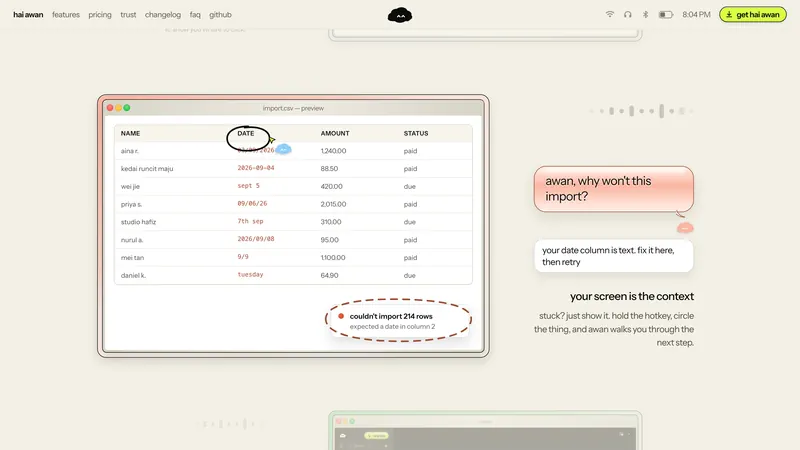Open the trust nav item
Image resolution: width=800 pixels, height=450 pixels.
coord(128,15)
